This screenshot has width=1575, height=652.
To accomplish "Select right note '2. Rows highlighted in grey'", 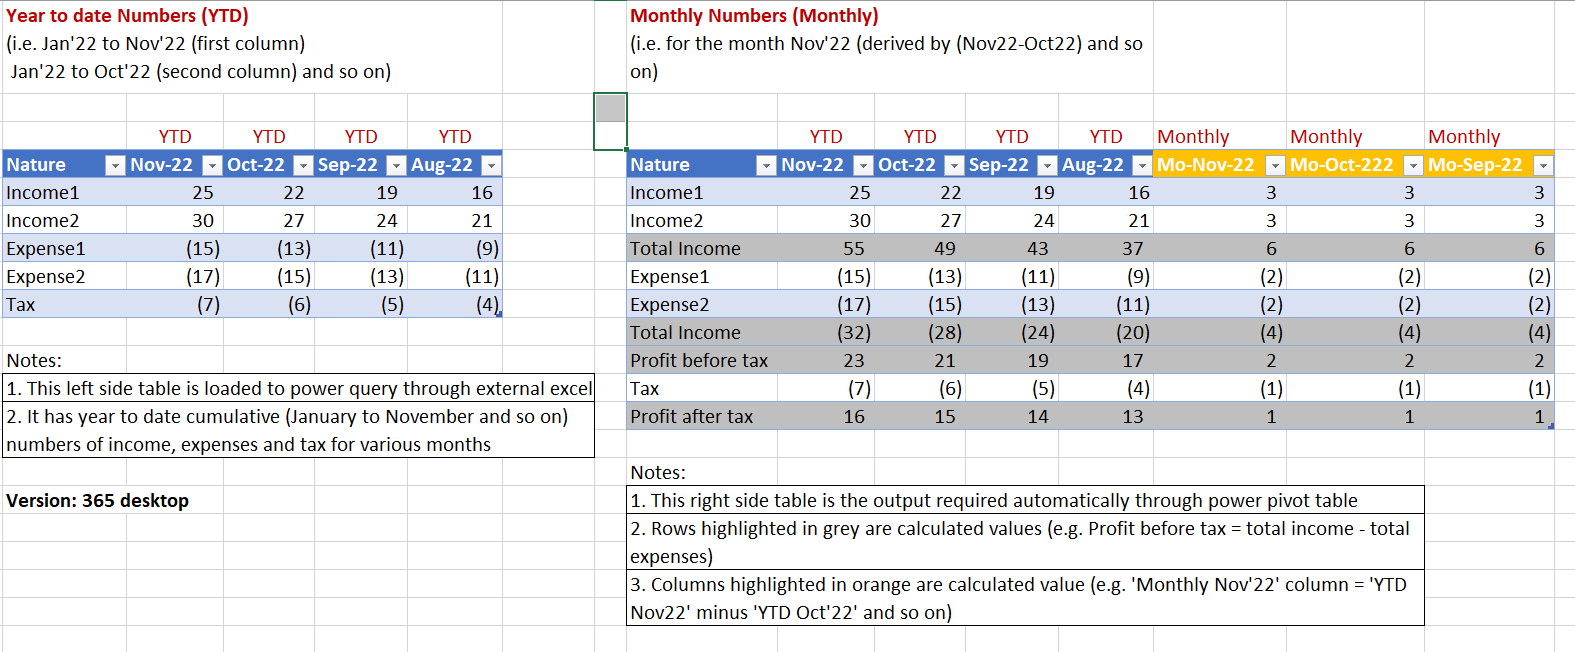I will tap(1025, 542).
